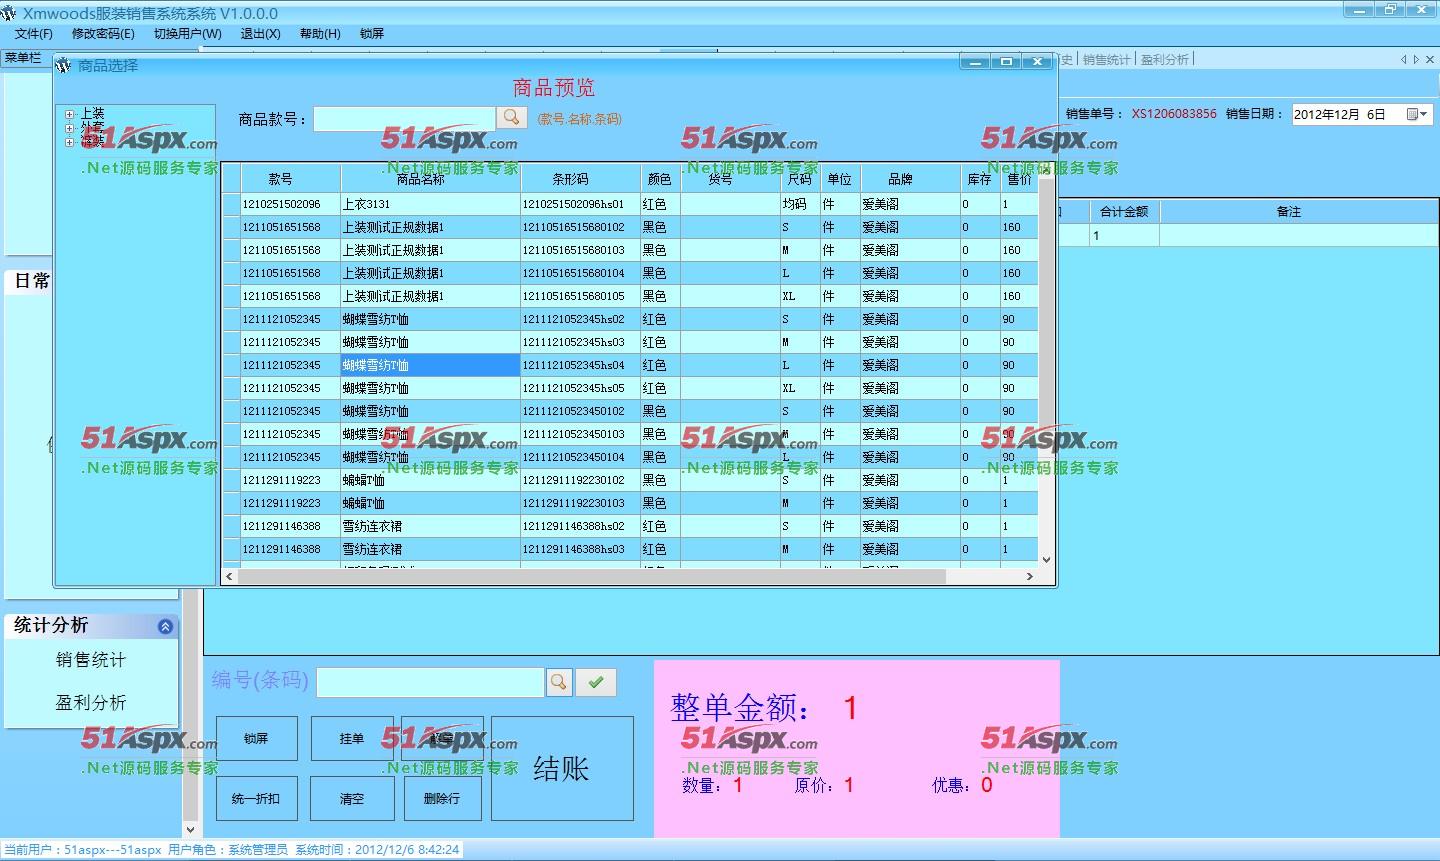Click the 蝙蝠T恤 row with barcode 1211291192230103
The height and width of the screenshot is (861, 1440).
[x=630, y=503]
